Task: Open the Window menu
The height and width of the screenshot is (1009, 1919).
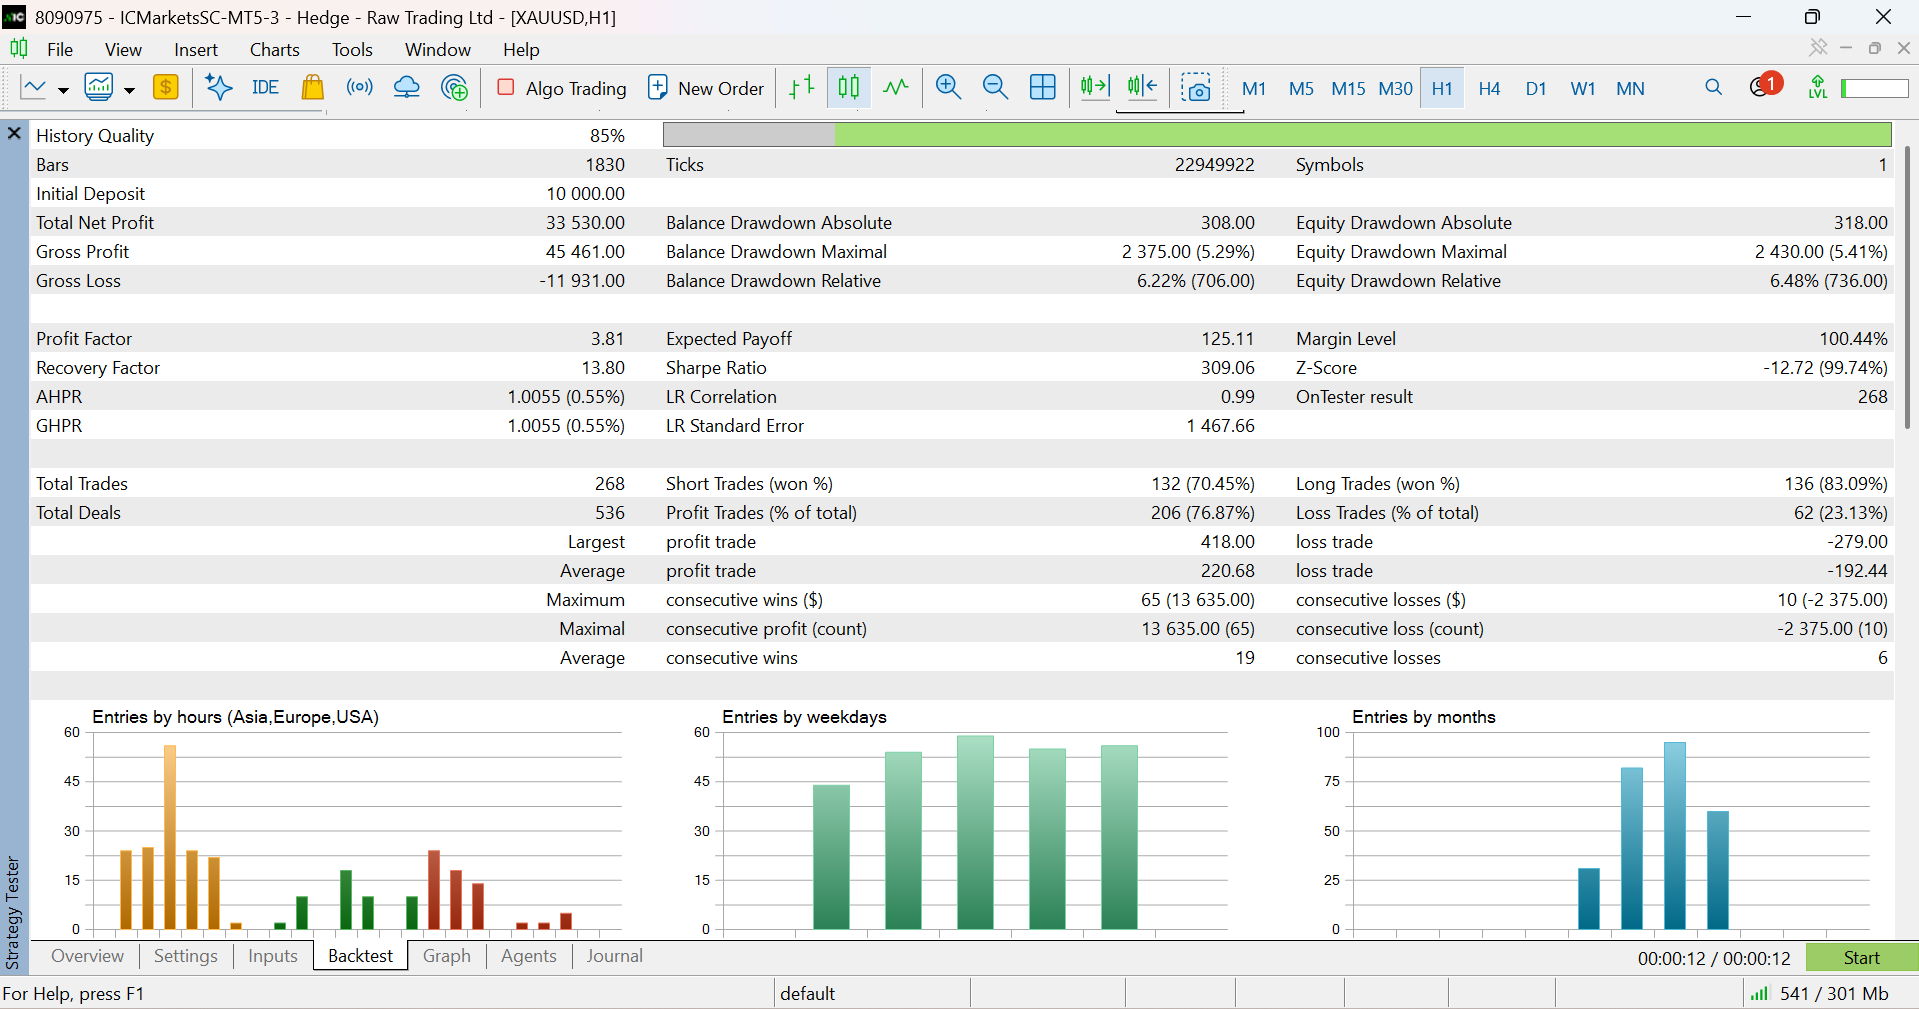Action: (x=438, y=49)
